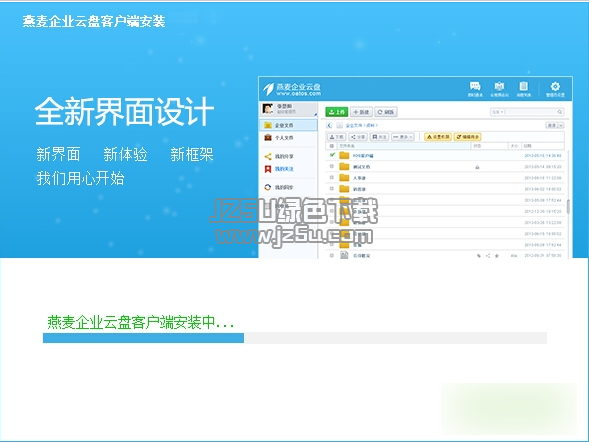Click the 全新界面设计 heading
This screenshot has width=589, height=443.
(x=124, y=112)
